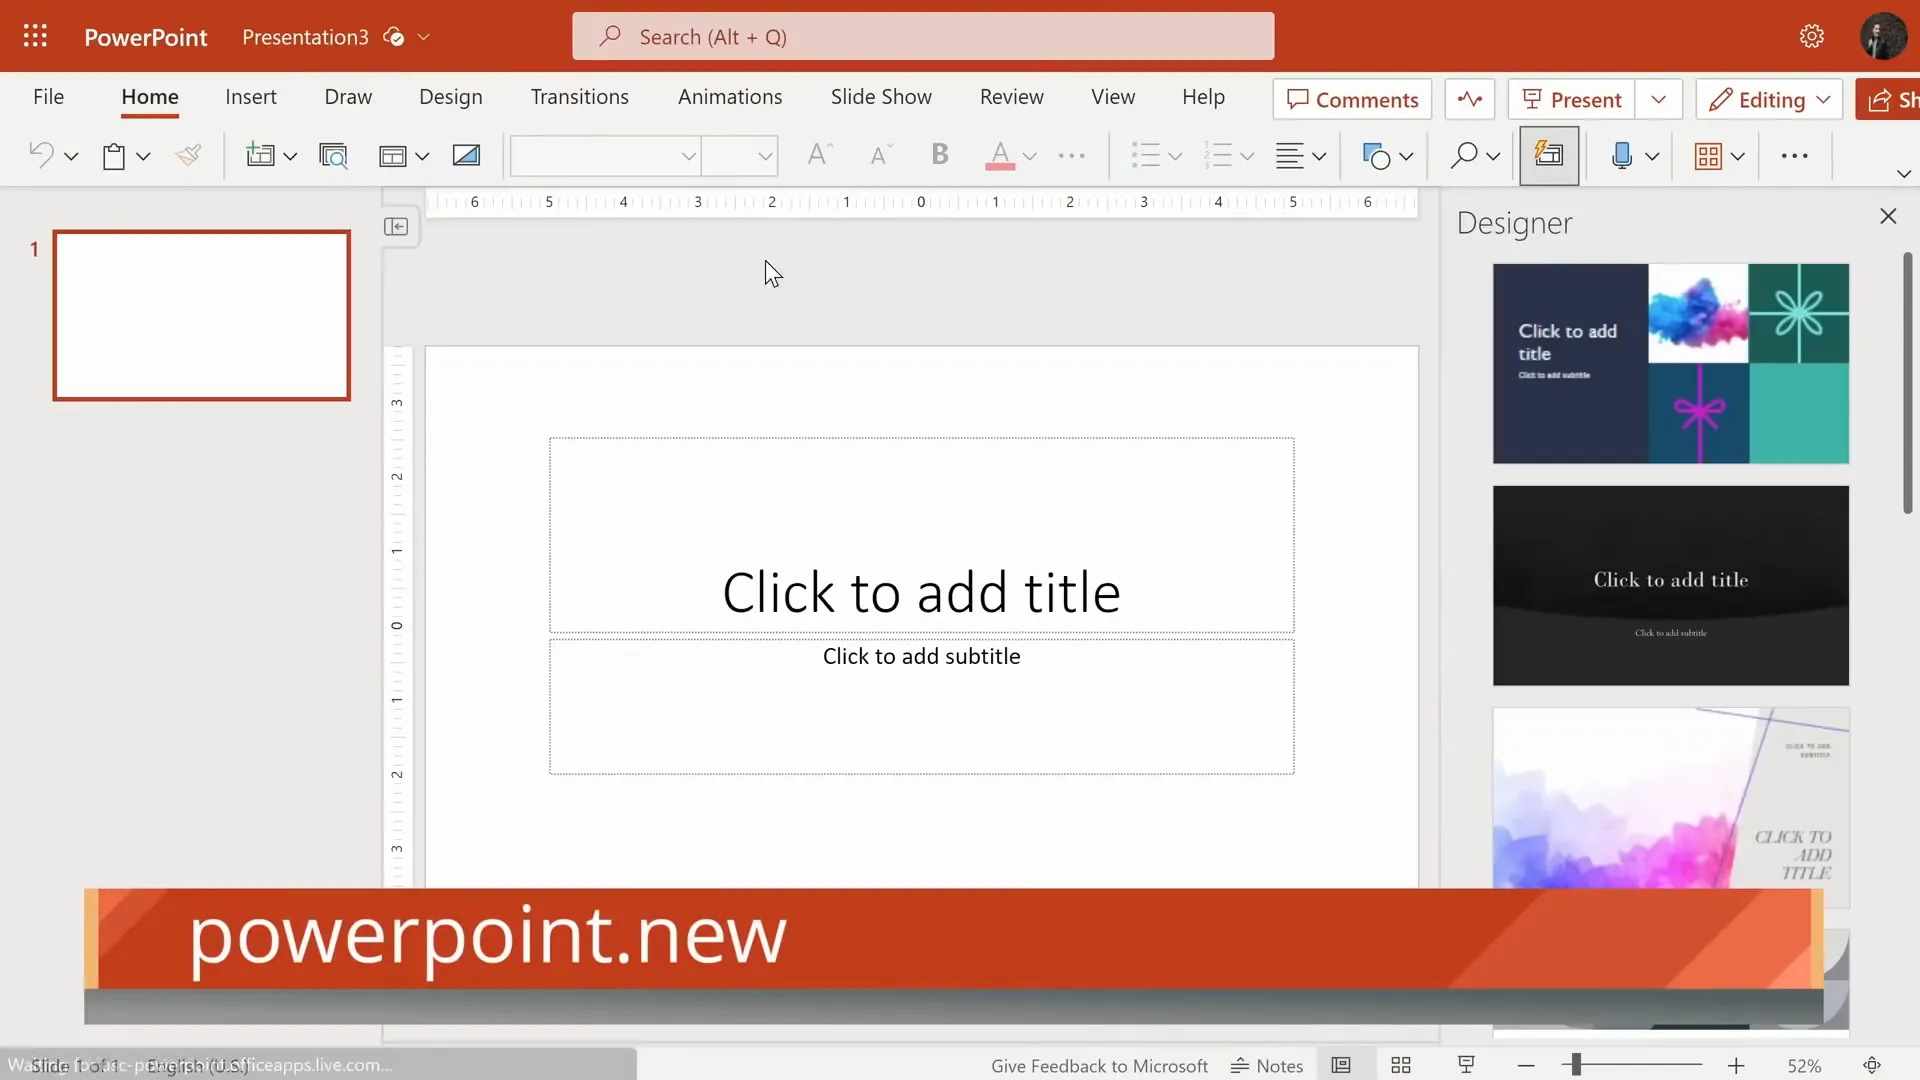This screenshot has height=1080, width=1920.
Task: Click the zoom slider handle
Action: click(x=1576, y=1066)
